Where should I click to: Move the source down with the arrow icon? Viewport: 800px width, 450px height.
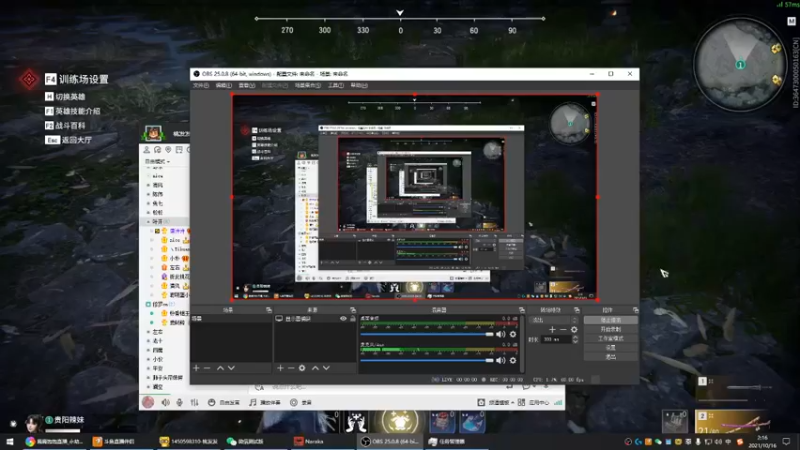(x=326, y=368)
